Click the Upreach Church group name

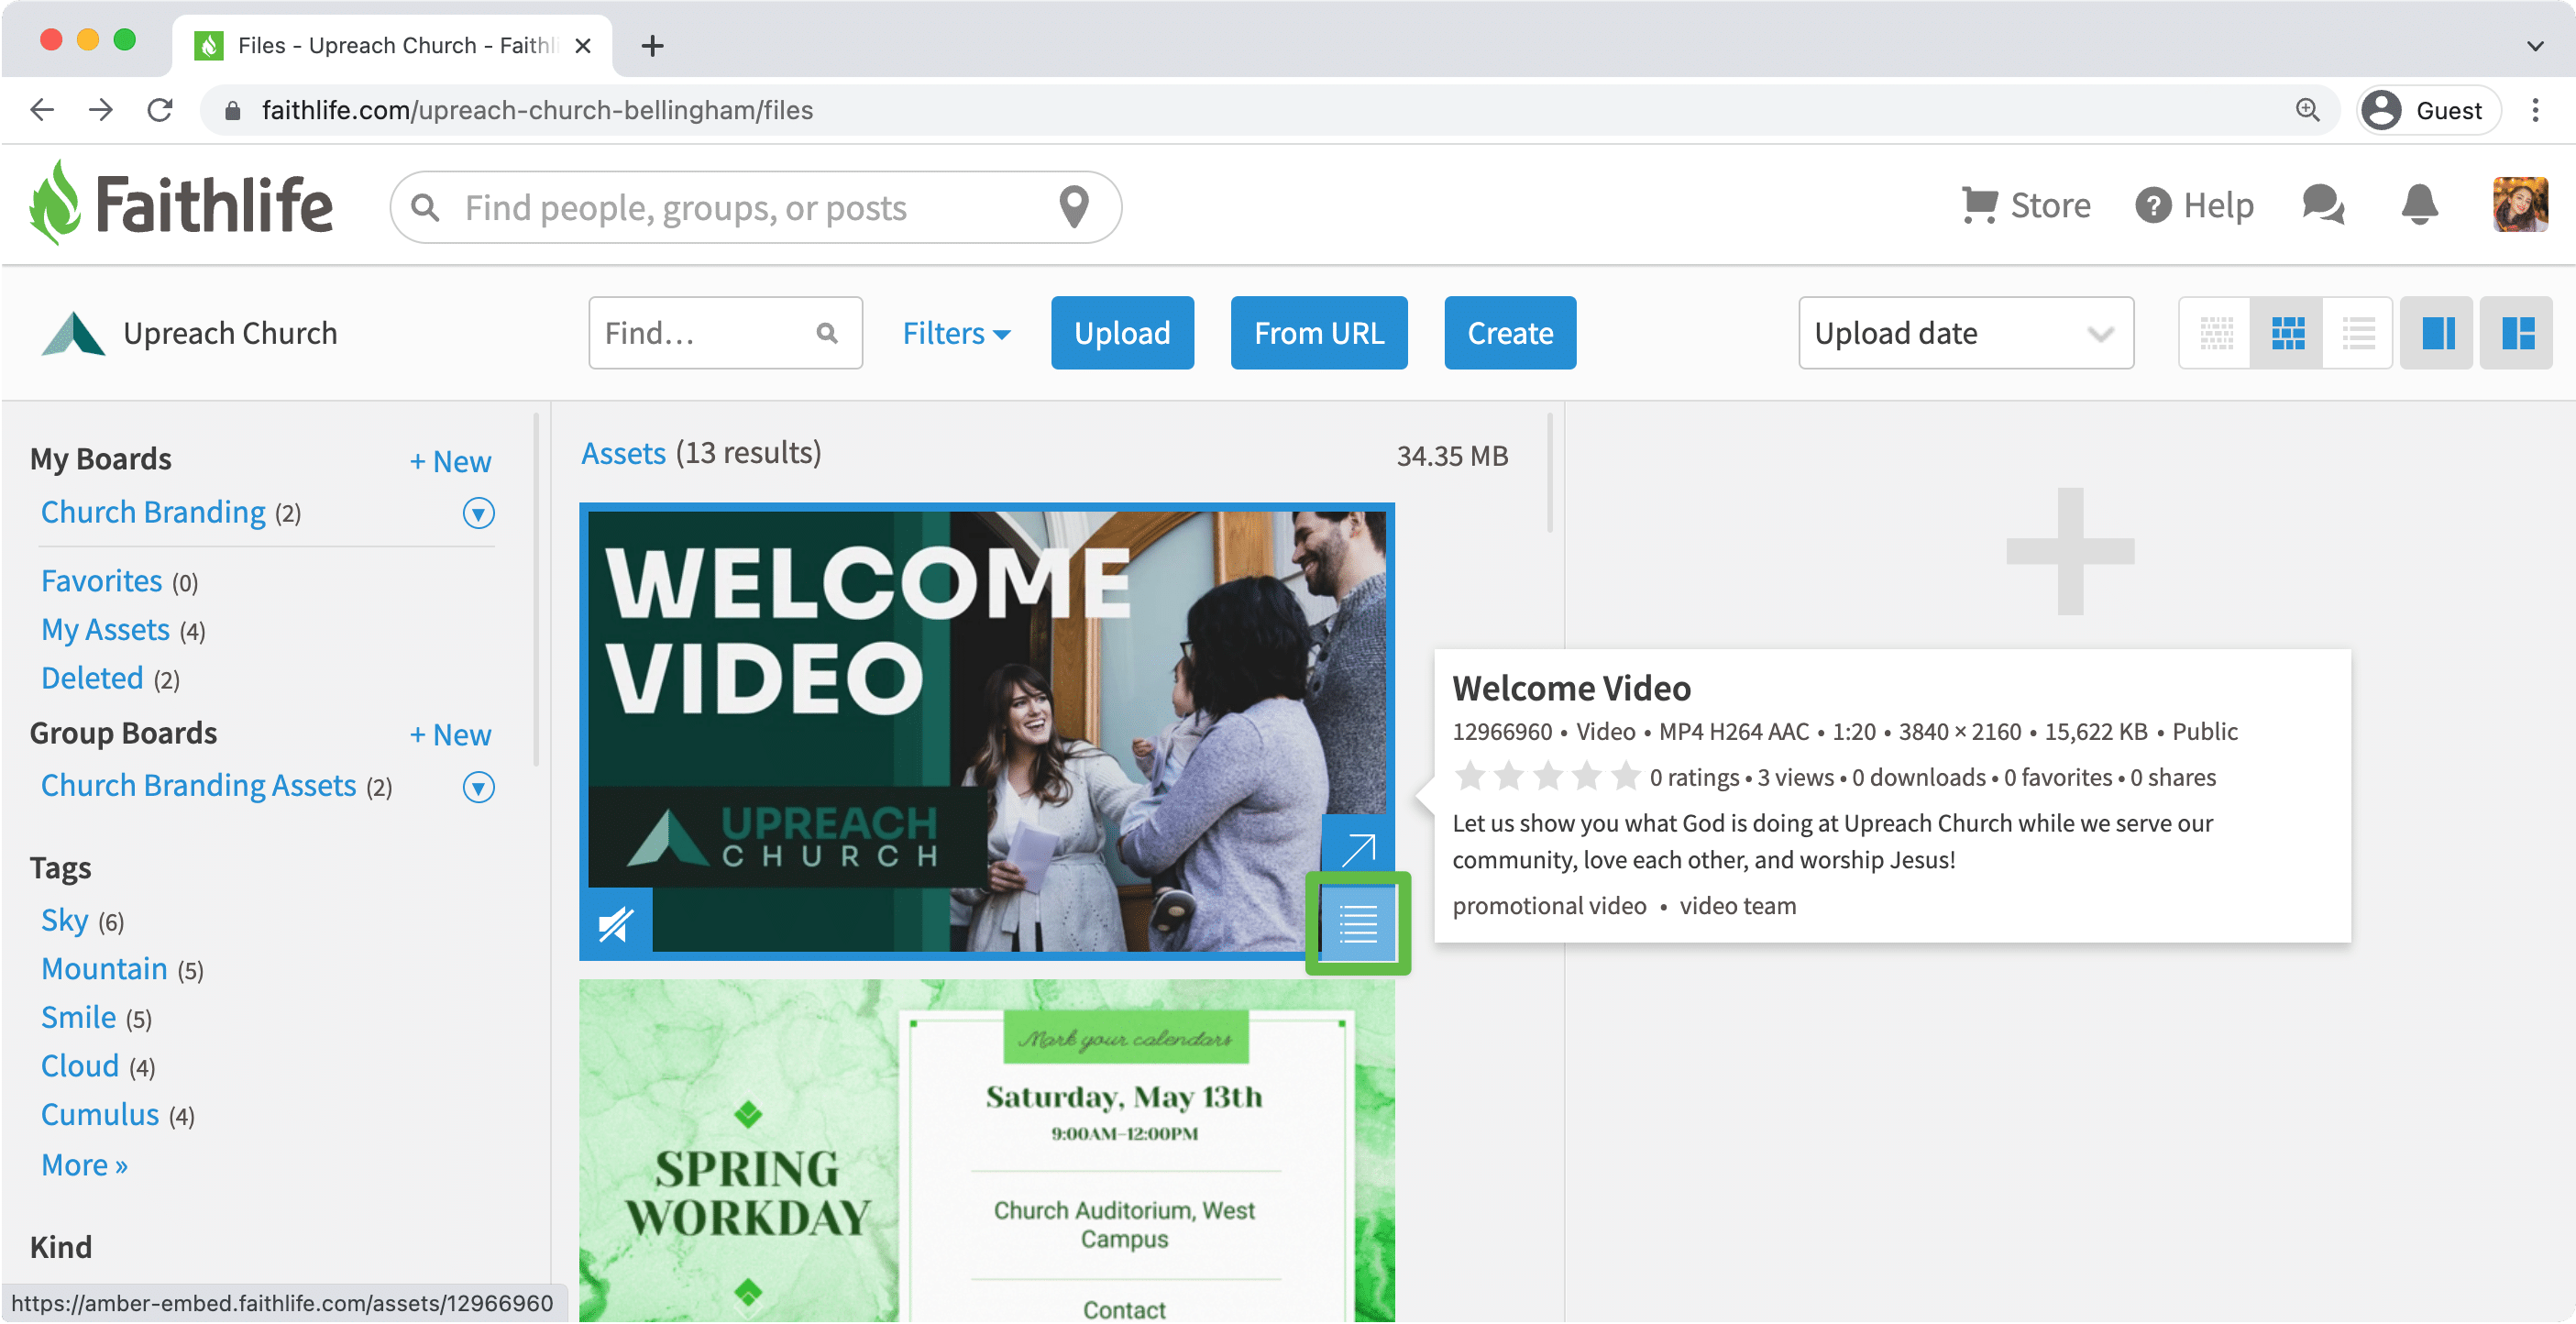pos(230,333)
